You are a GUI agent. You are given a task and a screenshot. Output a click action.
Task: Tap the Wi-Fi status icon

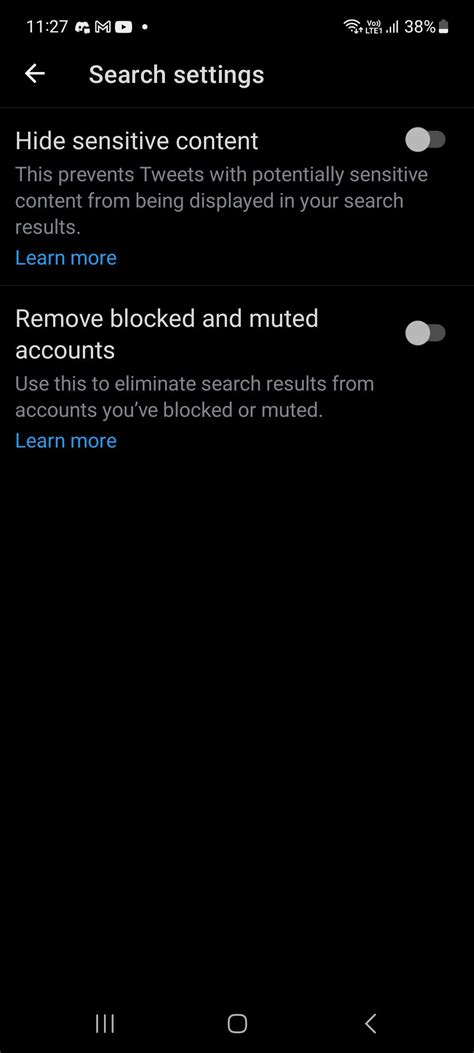(x=352, y=27)
